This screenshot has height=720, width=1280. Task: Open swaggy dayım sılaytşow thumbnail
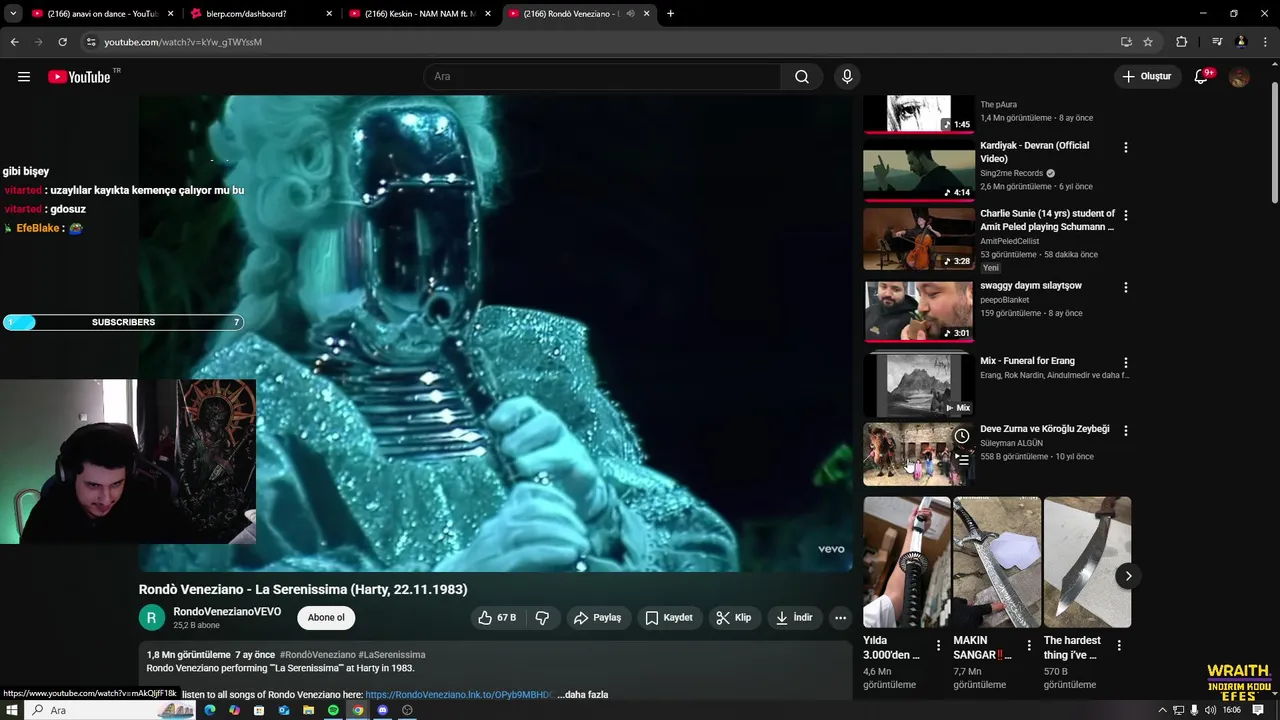coord(919,311)
